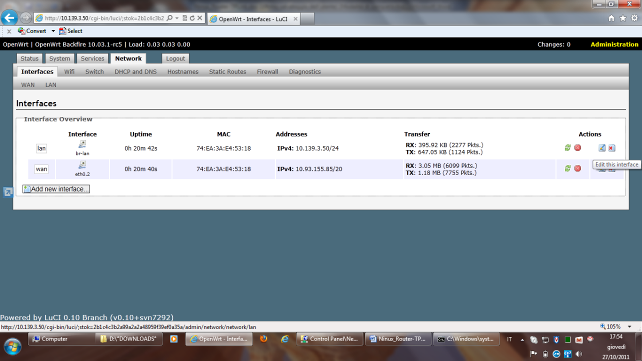Open the Wifi subtab
Screen dimensions: 642x361
69,72
